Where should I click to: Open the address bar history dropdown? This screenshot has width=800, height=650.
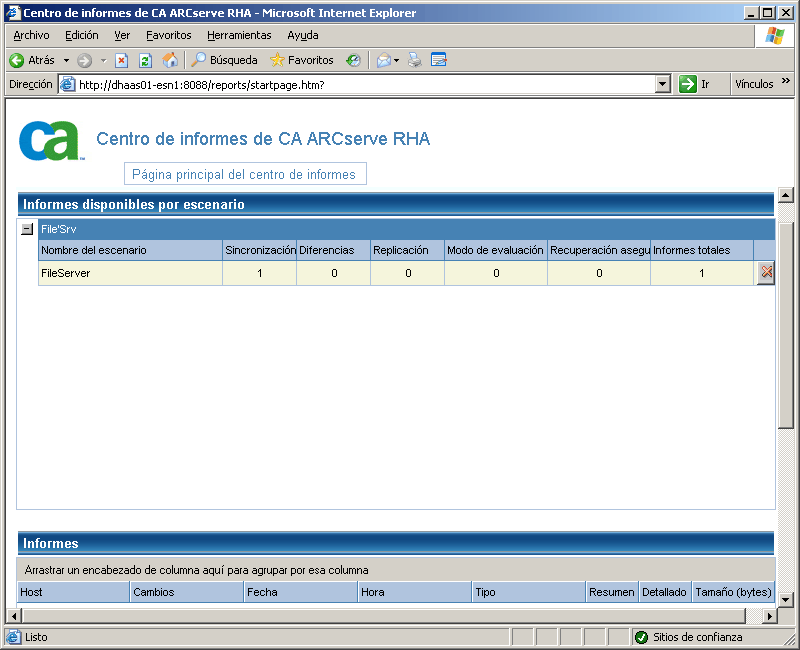point(663,84)
